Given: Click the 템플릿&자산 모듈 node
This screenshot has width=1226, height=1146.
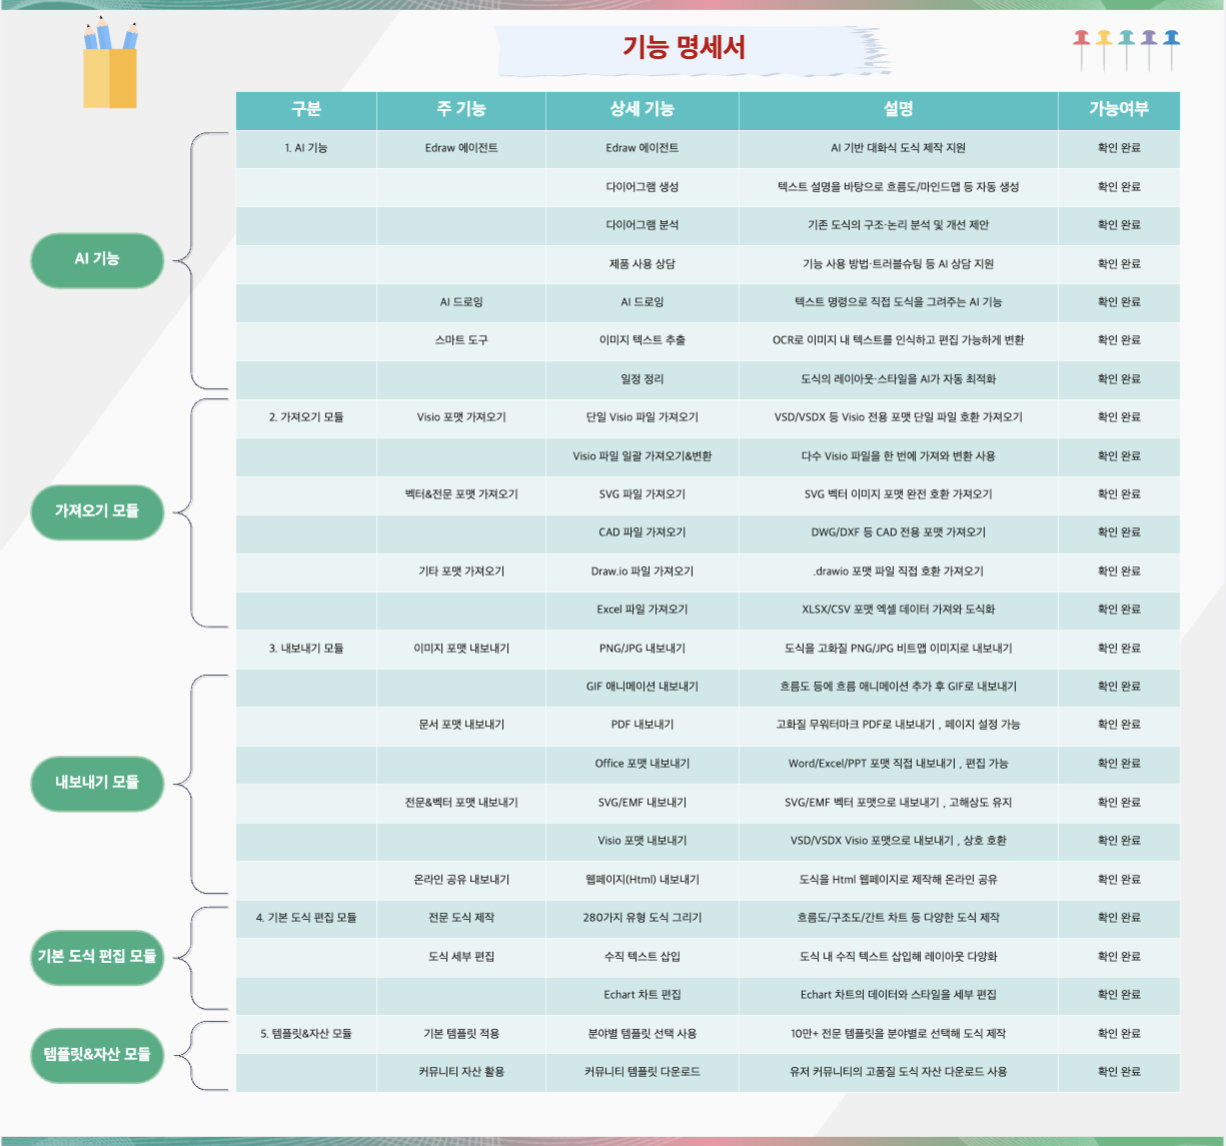Looking at the screenshot, I should coord(97,1054).
